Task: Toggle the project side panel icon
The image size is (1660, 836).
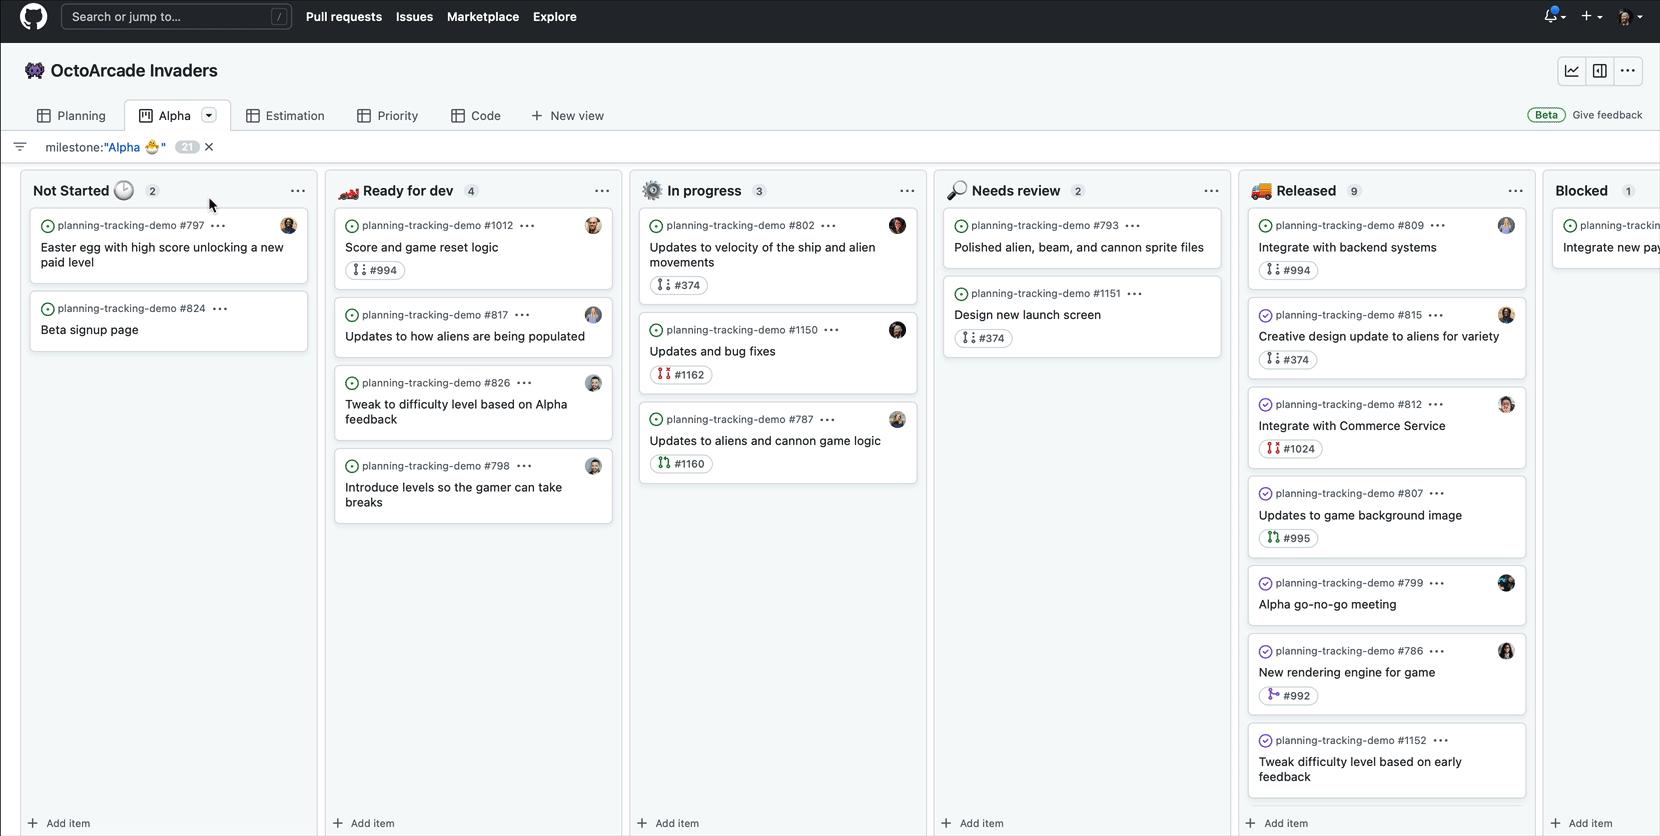Action: pos(1600,71)
